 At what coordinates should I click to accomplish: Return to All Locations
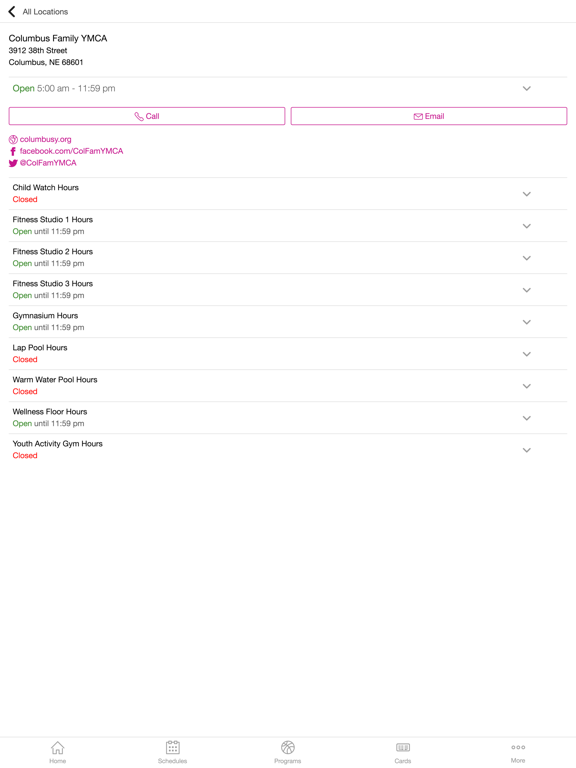pos(45,12)
